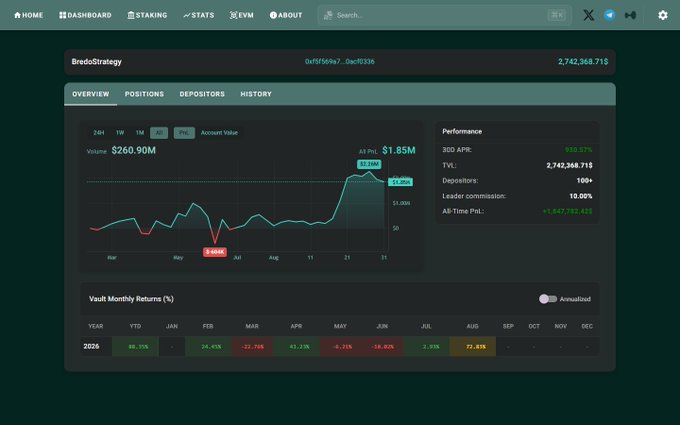Viewport: 680px width, 425px height.
Task: Click the BredoStrategy vault name
Action: pyautogui.click(x=97, y=62)
